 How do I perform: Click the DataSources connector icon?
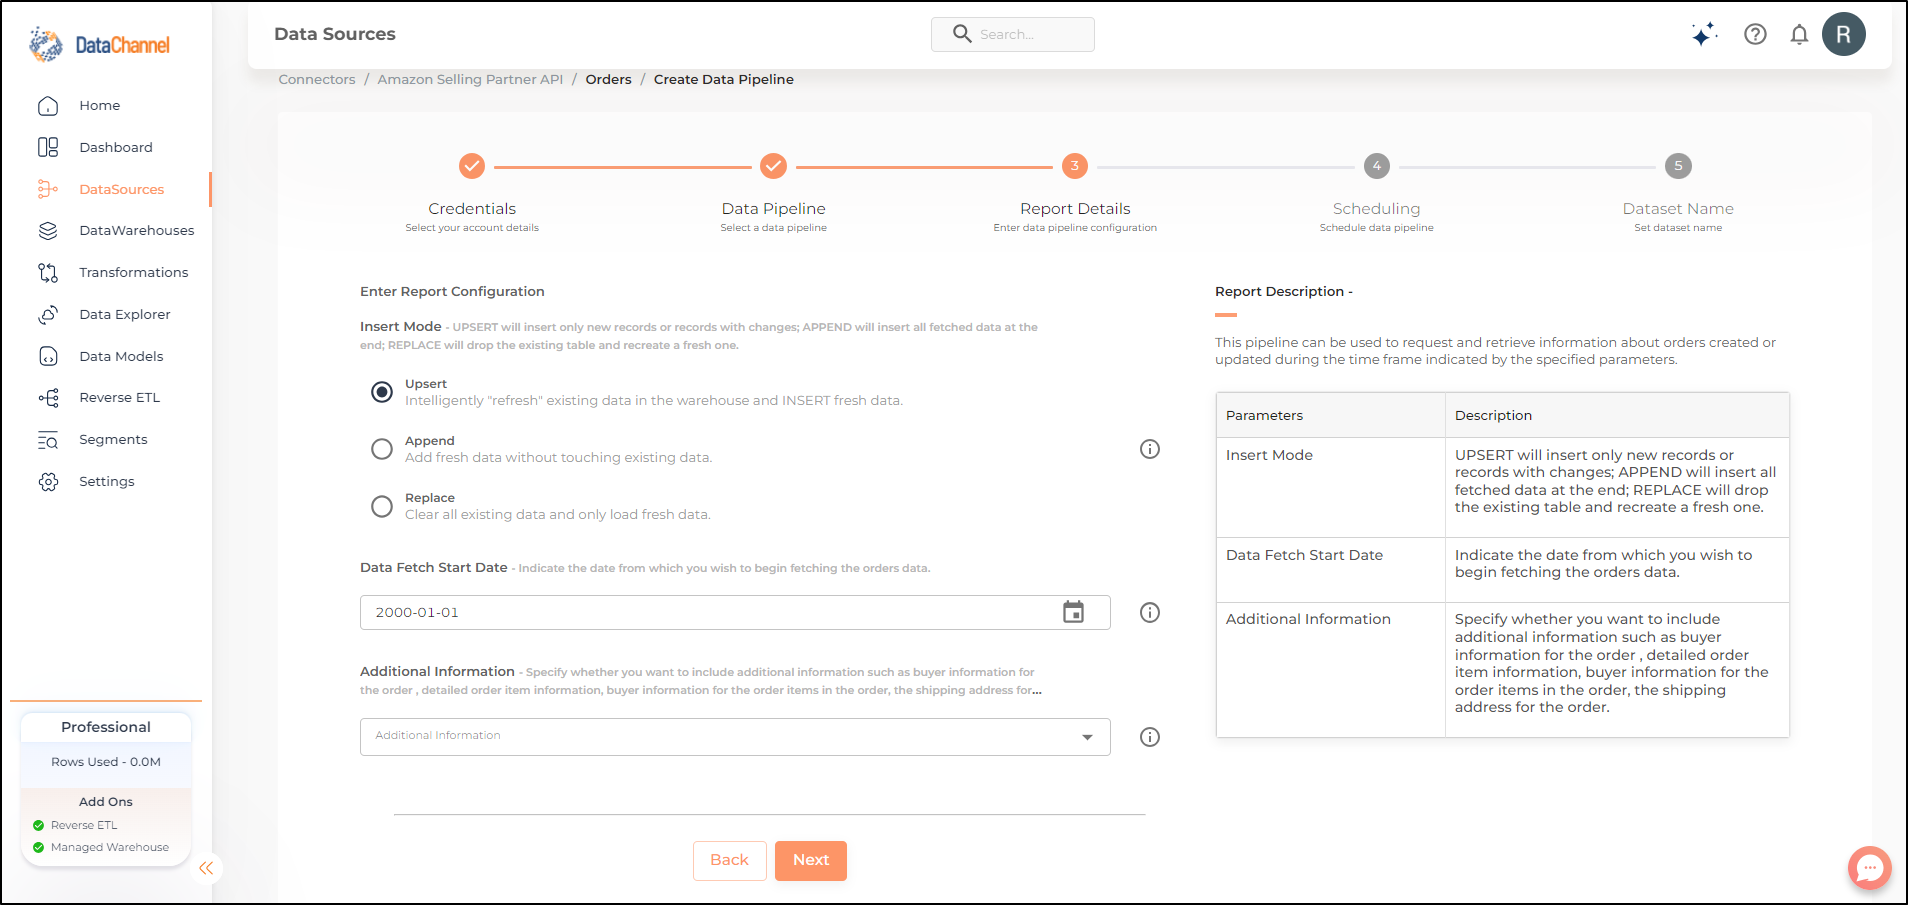(48, 189)
